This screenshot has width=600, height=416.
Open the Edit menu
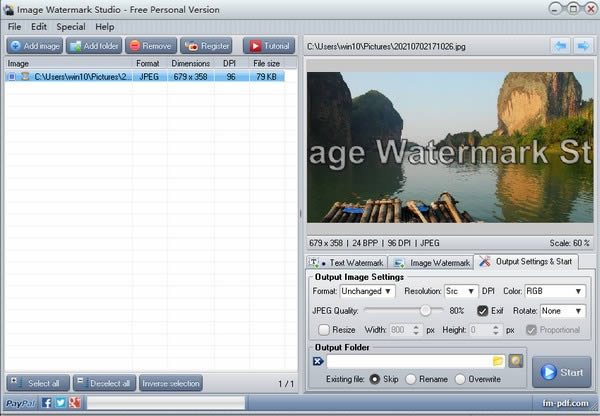[x=39, y=27]
